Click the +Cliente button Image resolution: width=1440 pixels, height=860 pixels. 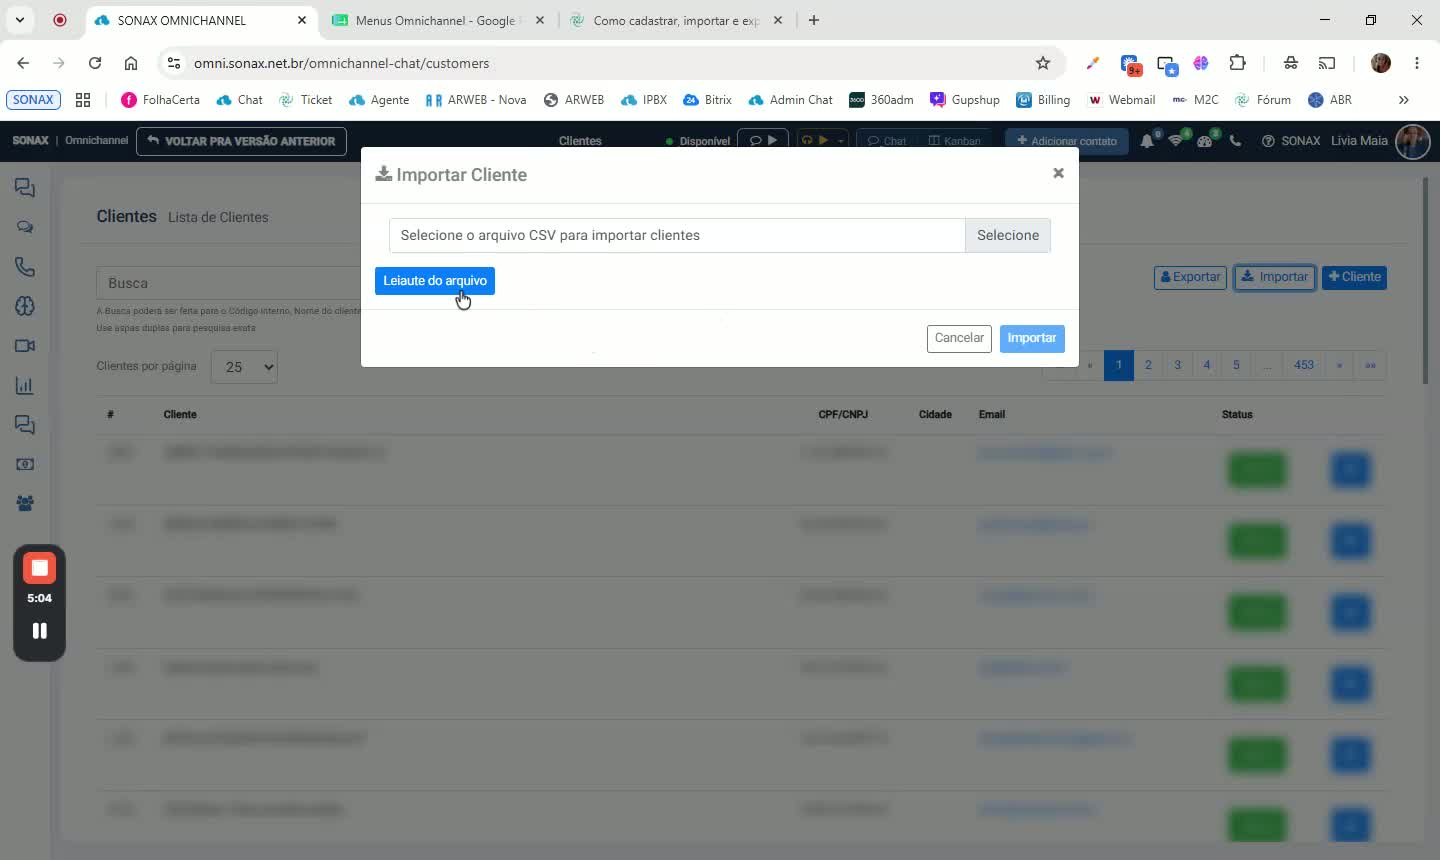[x=1354, y=277]
